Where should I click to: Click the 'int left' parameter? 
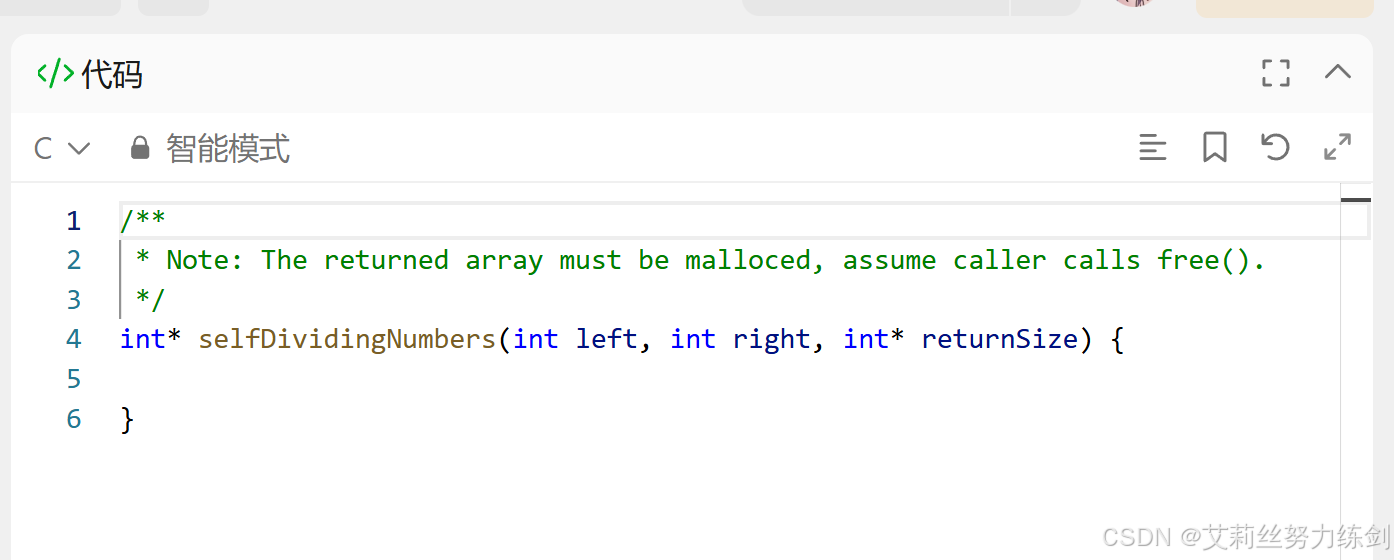pos(575,340)
